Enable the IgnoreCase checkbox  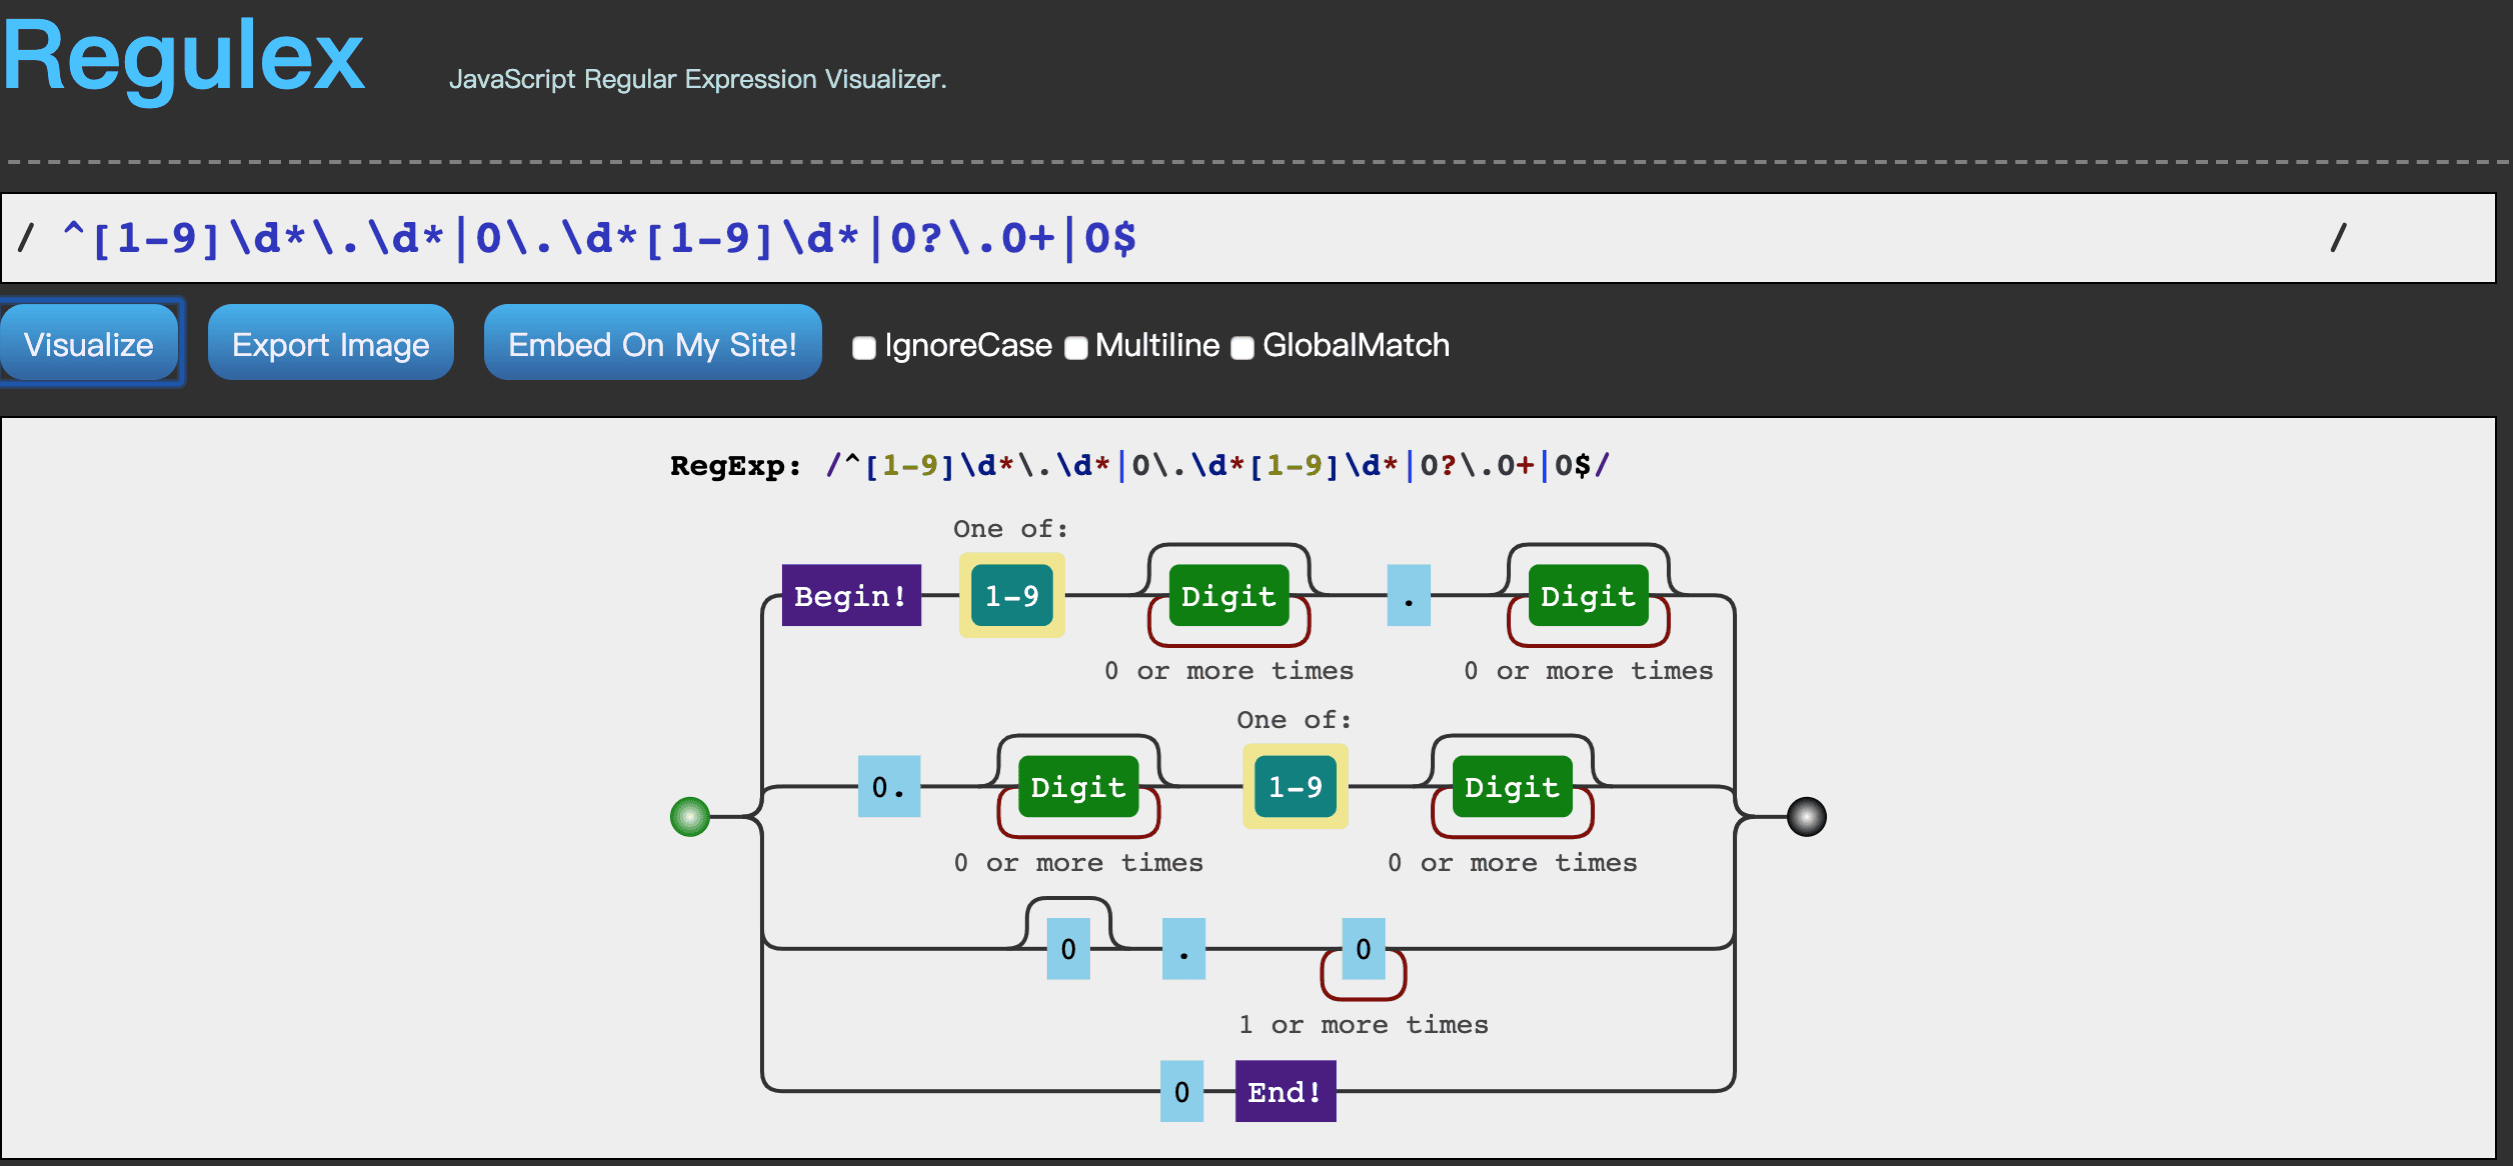(864, 348)
